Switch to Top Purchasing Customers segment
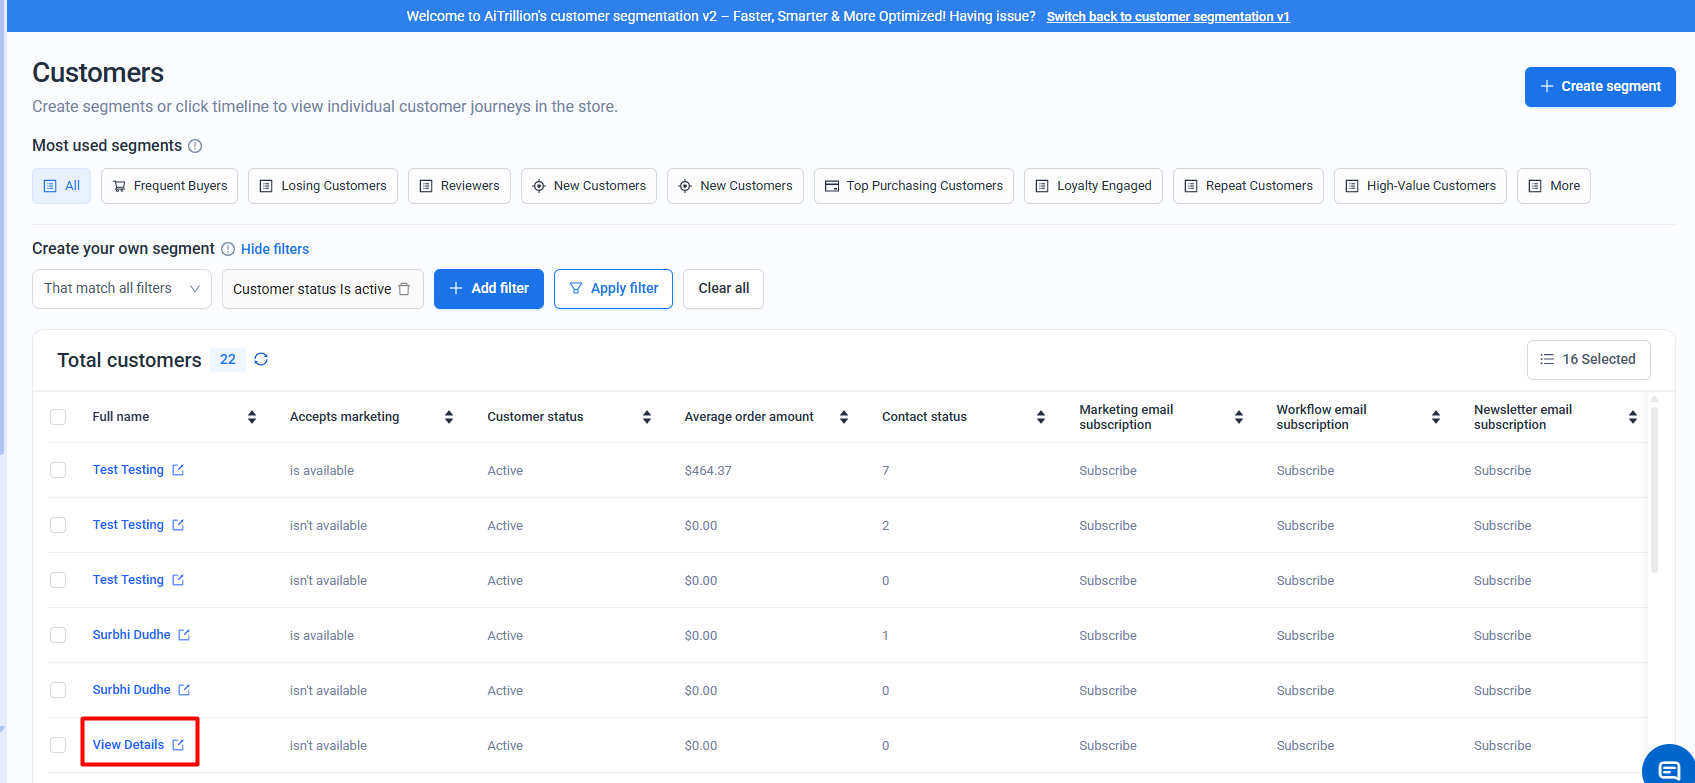This screenshot has width=1695, height=783. (913, 186)
